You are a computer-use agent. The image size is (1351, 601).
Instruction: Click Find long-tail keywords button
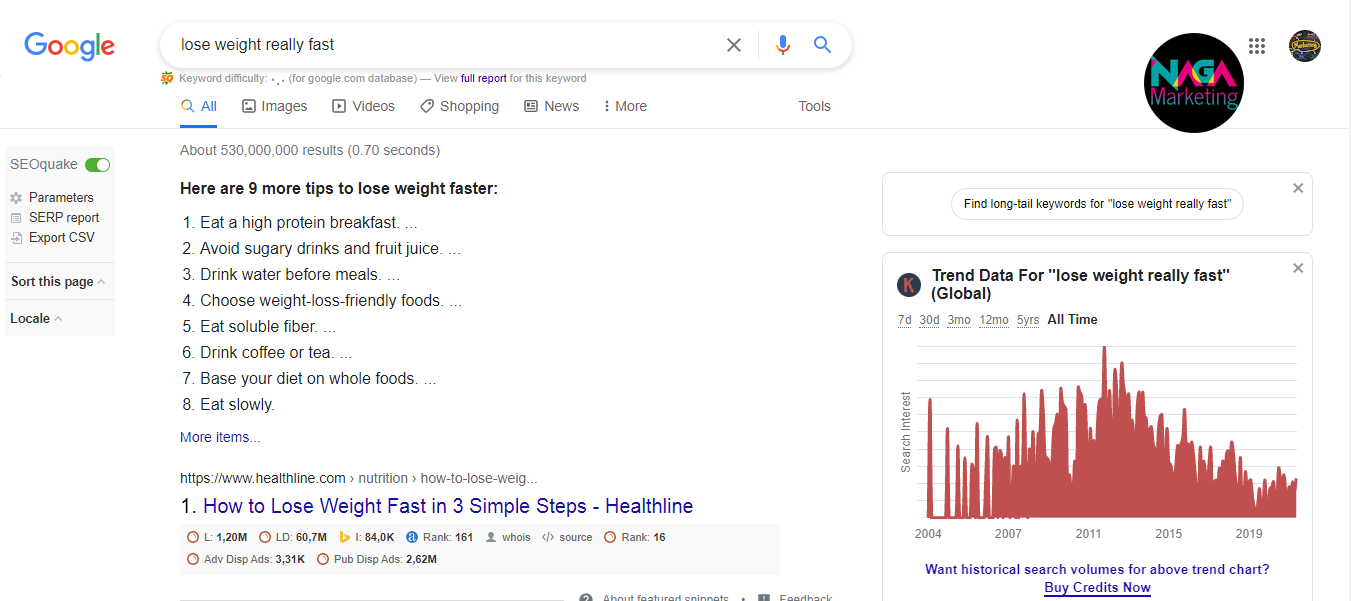click(x=1097, y=204)
